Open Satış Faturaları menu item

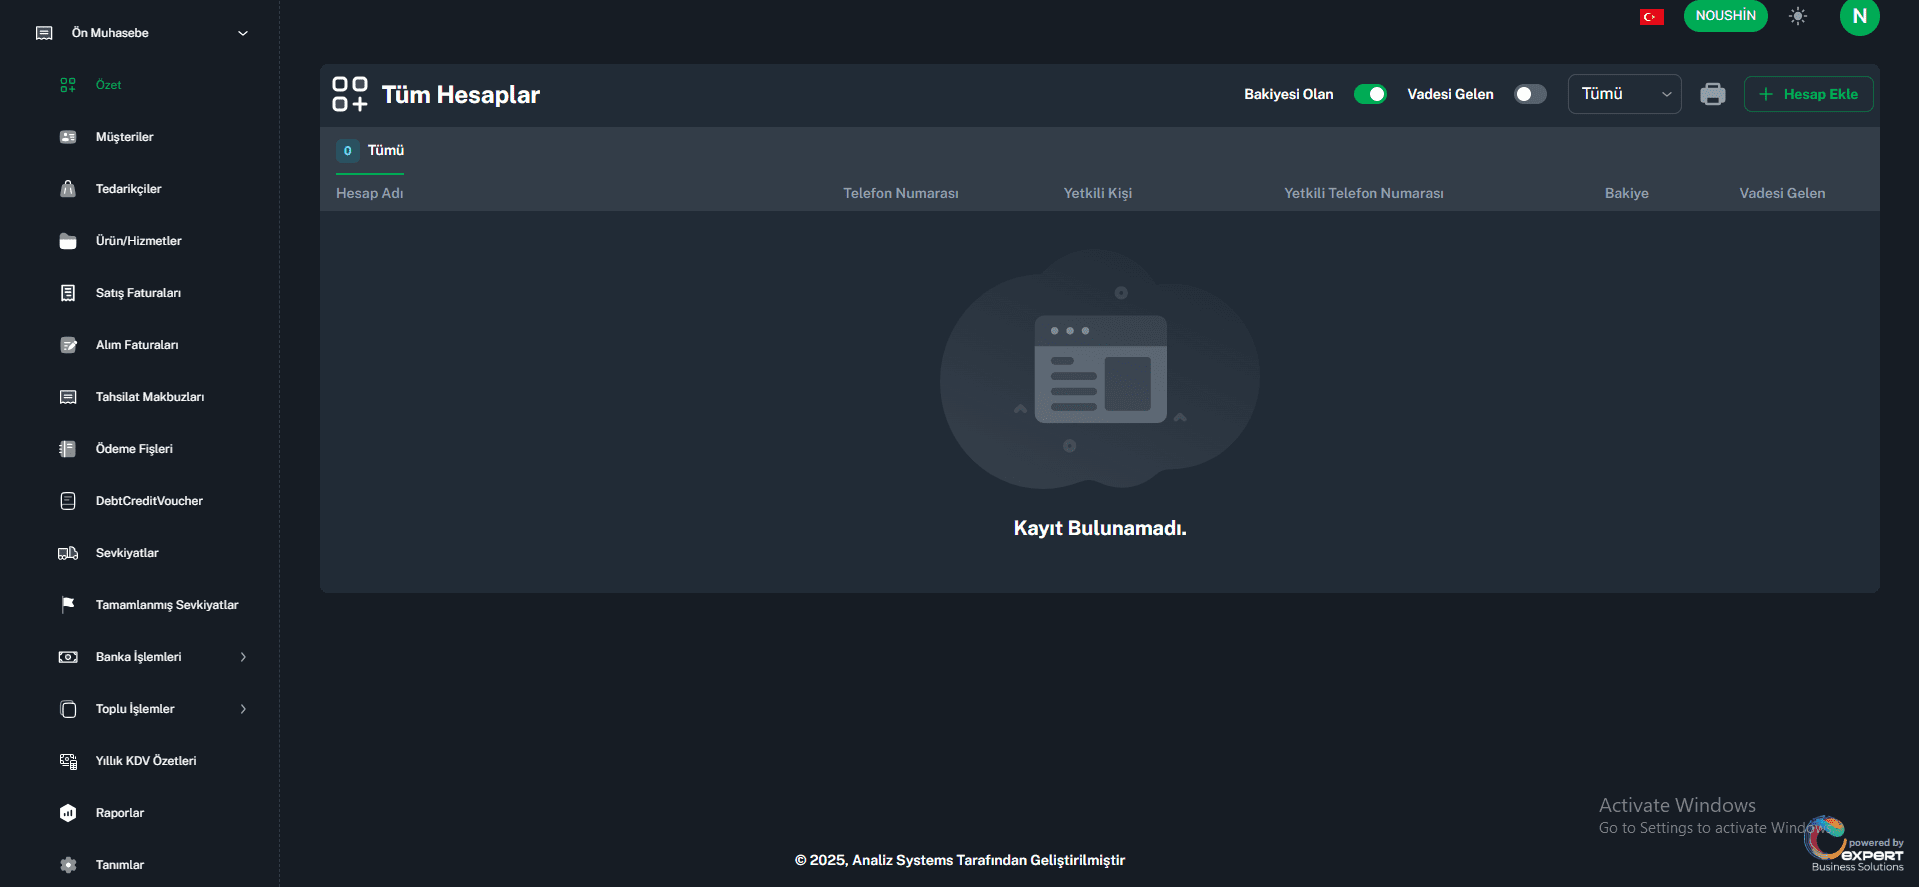pos(138,293)
